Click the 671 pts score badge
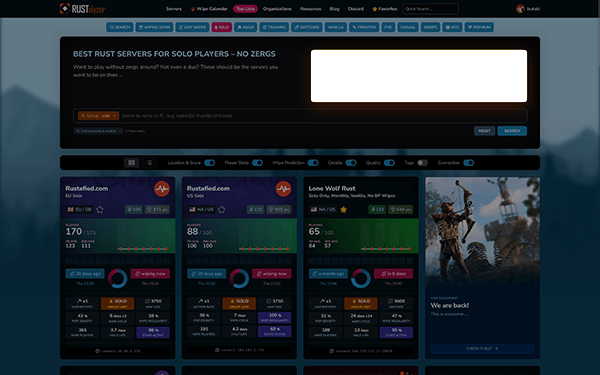 (x=157, y=209)
